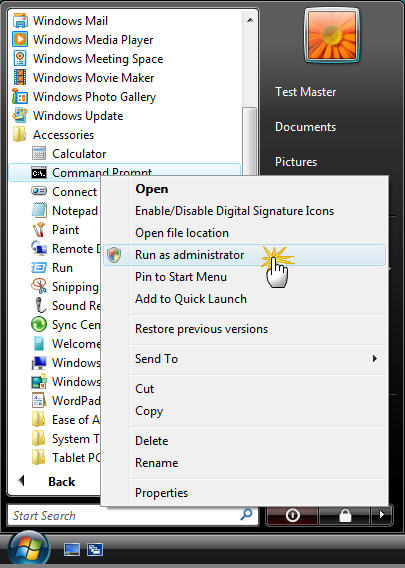The width and height of the screenshot is (405, 568).
Task: Click the Snipping Tool scissors icon
Action: (39, 286)
